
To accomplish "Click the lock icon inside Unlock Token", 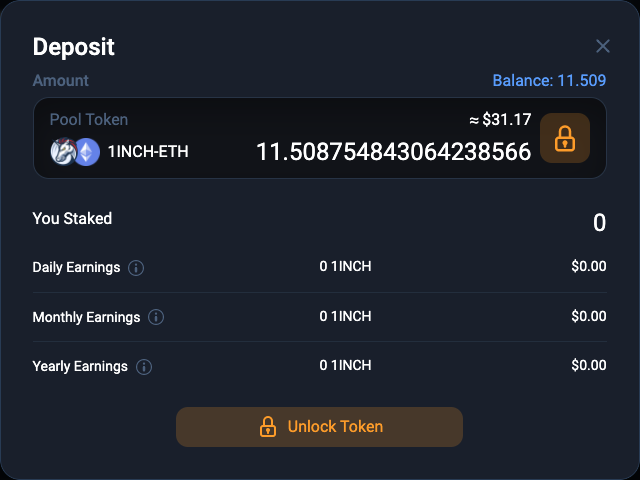I will pos(268,427).
